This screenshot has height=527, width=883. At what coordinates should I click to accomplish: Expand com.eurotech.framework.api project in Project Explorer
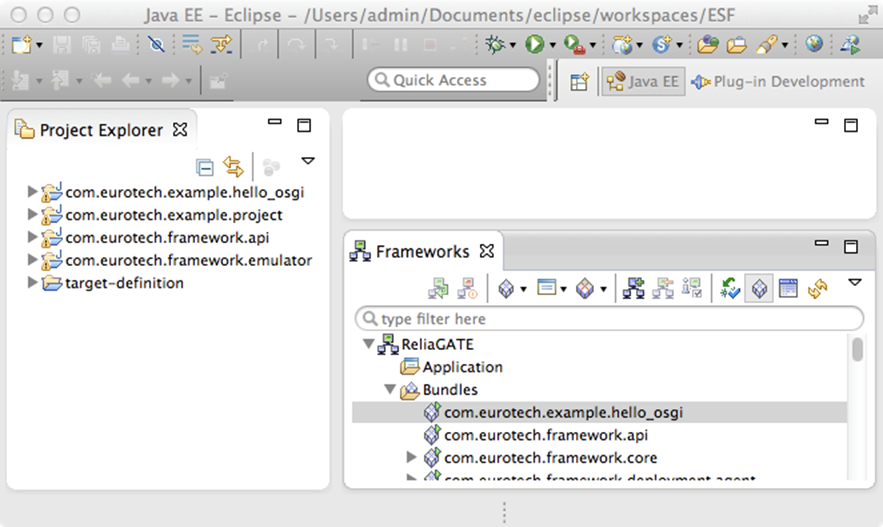(x=32, y=237)
